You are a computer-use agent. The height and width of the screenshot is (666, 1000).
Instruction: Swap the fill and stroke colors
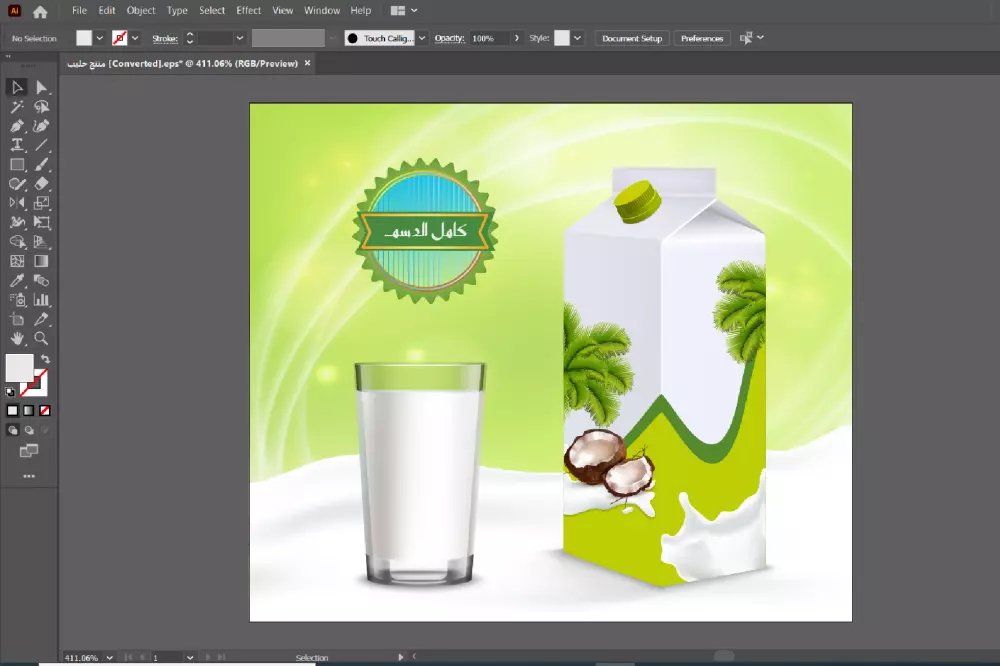47,358
